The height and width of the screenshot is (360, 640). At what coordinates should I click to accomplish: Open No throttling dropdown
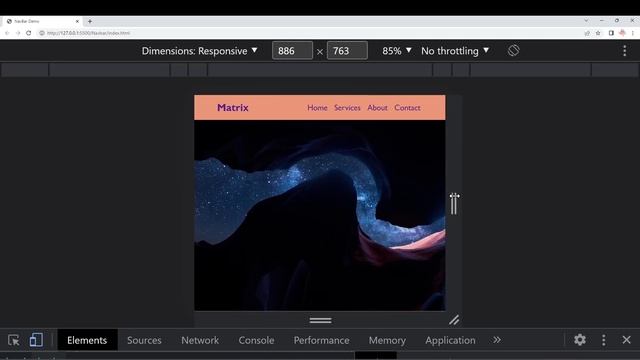[x=455, y=51]
